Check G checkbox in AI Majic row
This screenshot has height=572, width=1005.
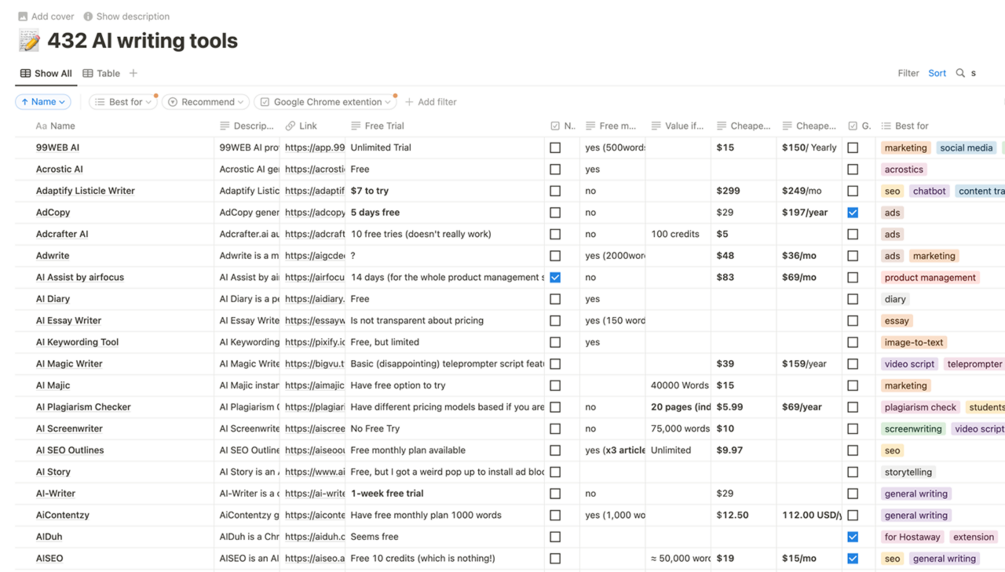click(x=852, y=385)
